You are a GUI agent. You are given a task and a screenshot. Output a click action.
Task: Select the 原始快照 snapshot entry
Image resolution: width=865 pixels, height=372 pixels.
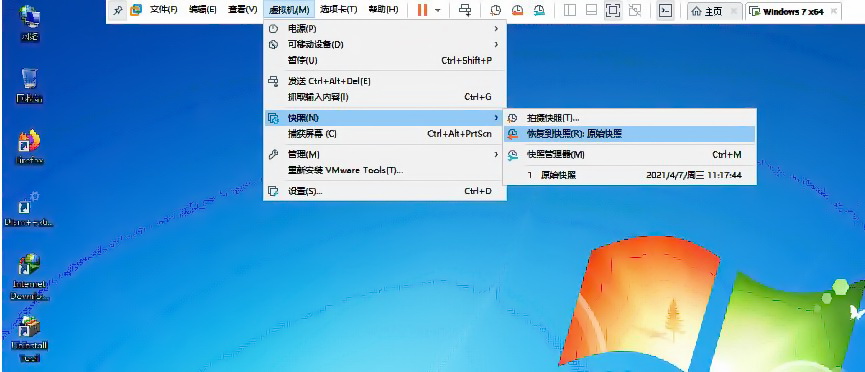[629, 175]
